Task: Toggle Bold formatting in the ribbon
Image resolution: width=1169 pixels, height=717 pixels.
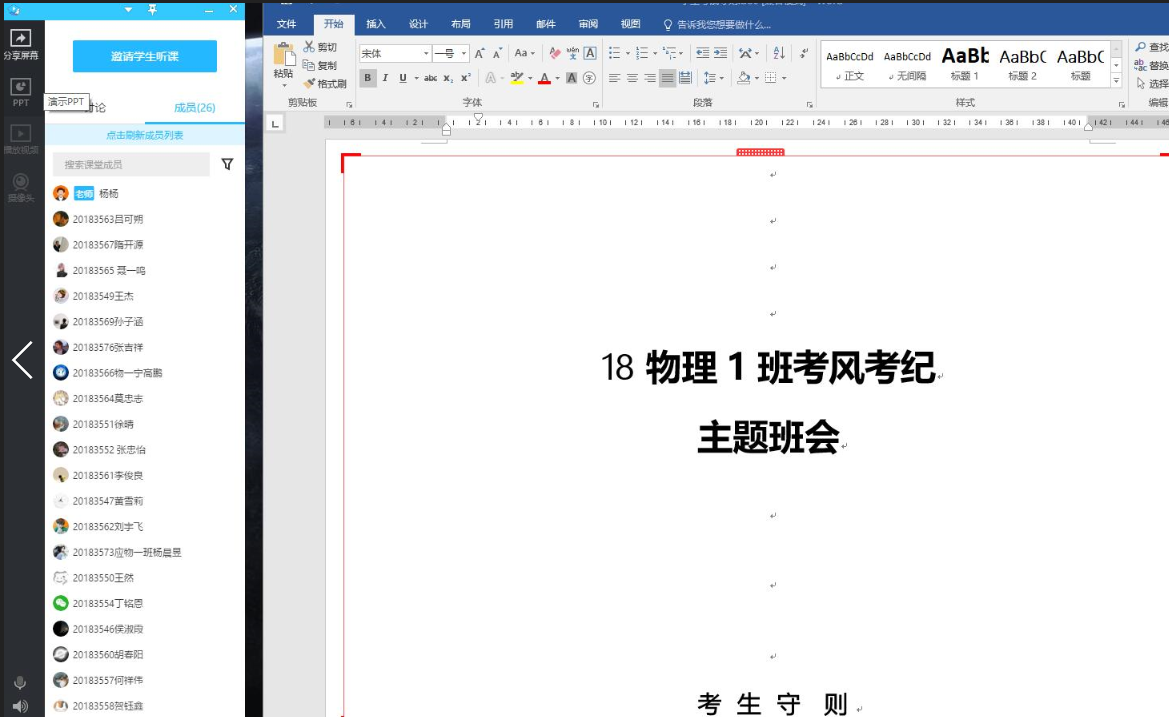Action: 367,78
